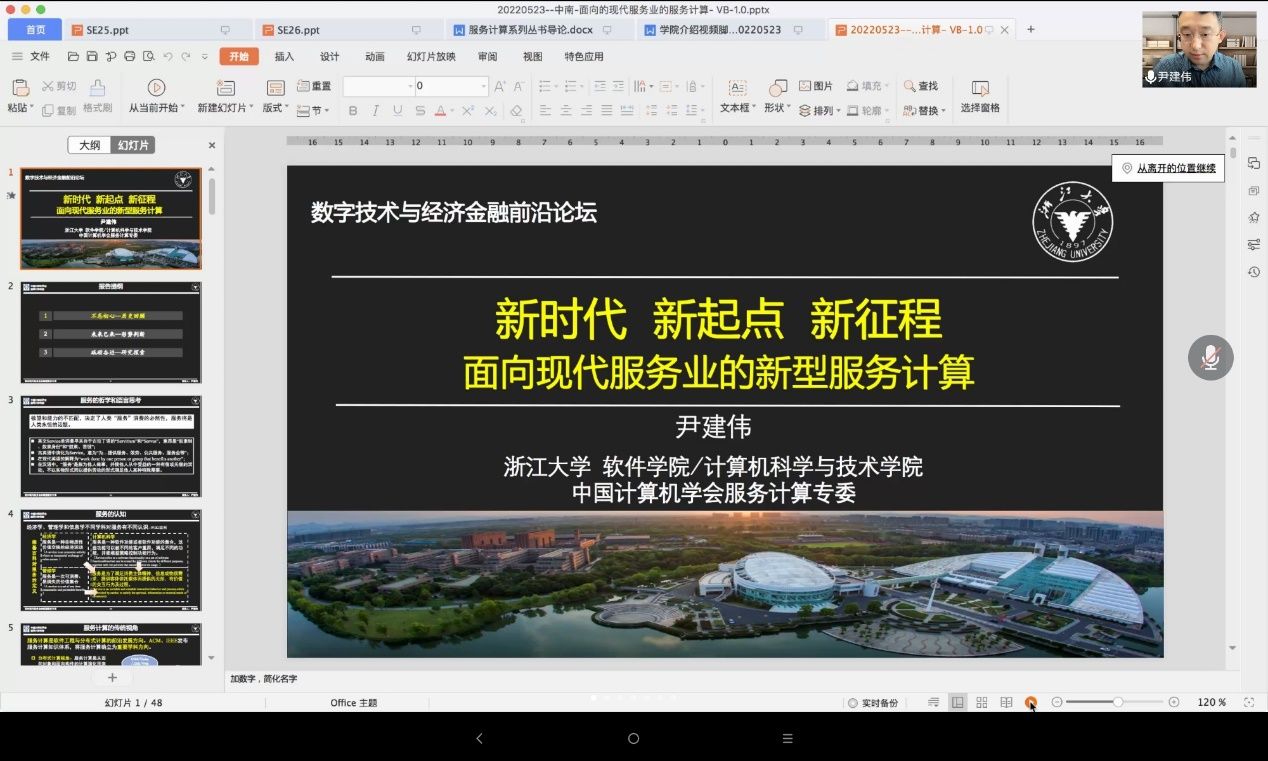Switch to slide sorter grid view icon
1268x761 pixels.
[982, 703]
